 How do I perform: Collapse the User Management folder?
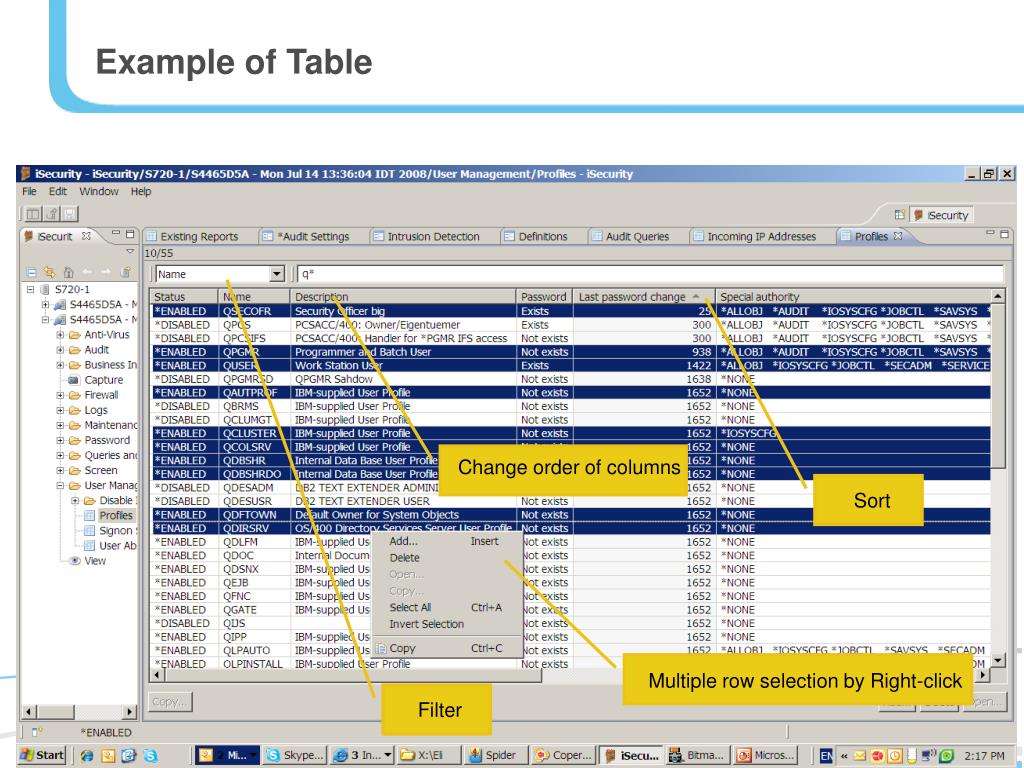[60, 485]
